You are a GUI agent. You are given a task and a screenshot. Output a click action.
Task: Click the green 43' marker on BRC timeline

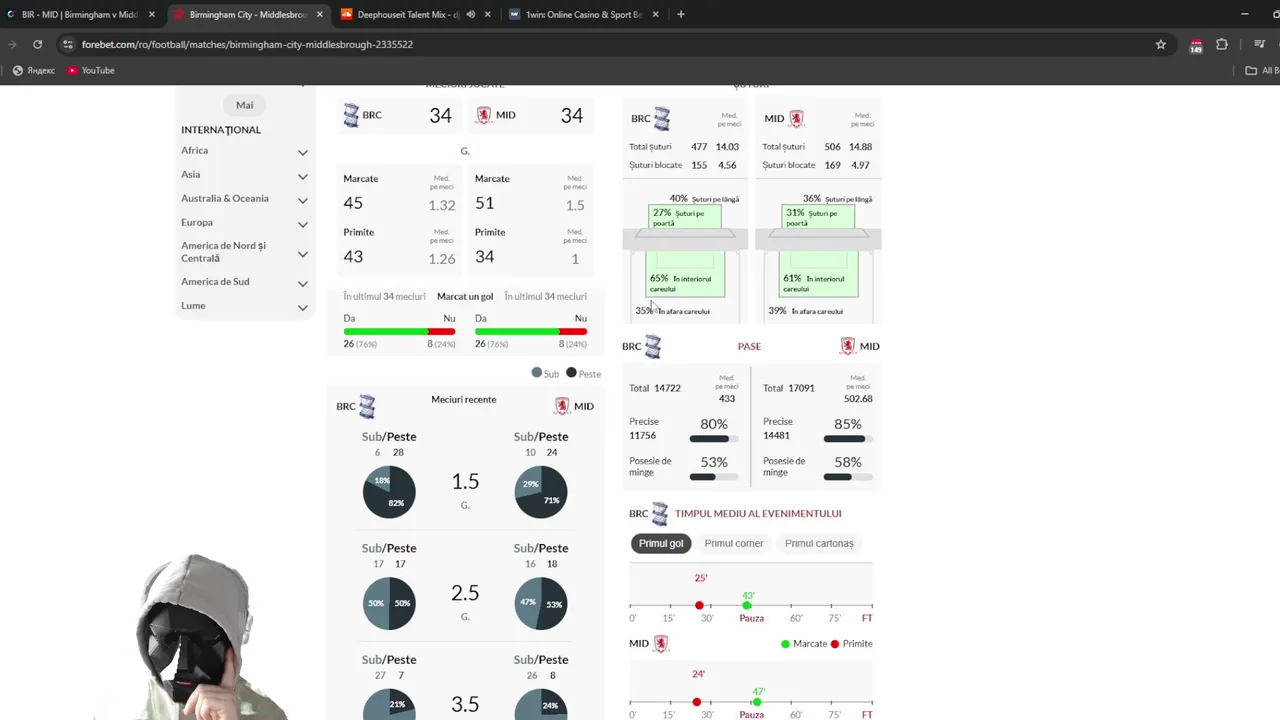[x=747, y=605]
